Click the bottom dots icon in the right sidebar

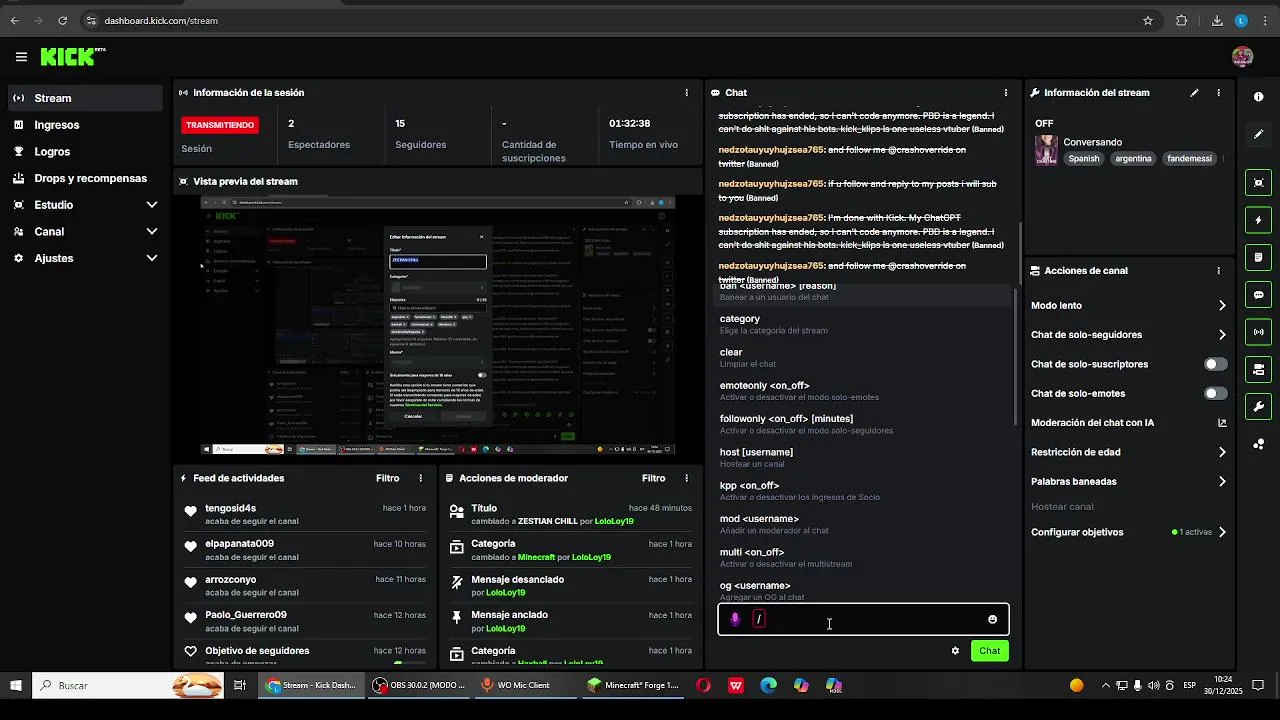tap(1258, 444)
